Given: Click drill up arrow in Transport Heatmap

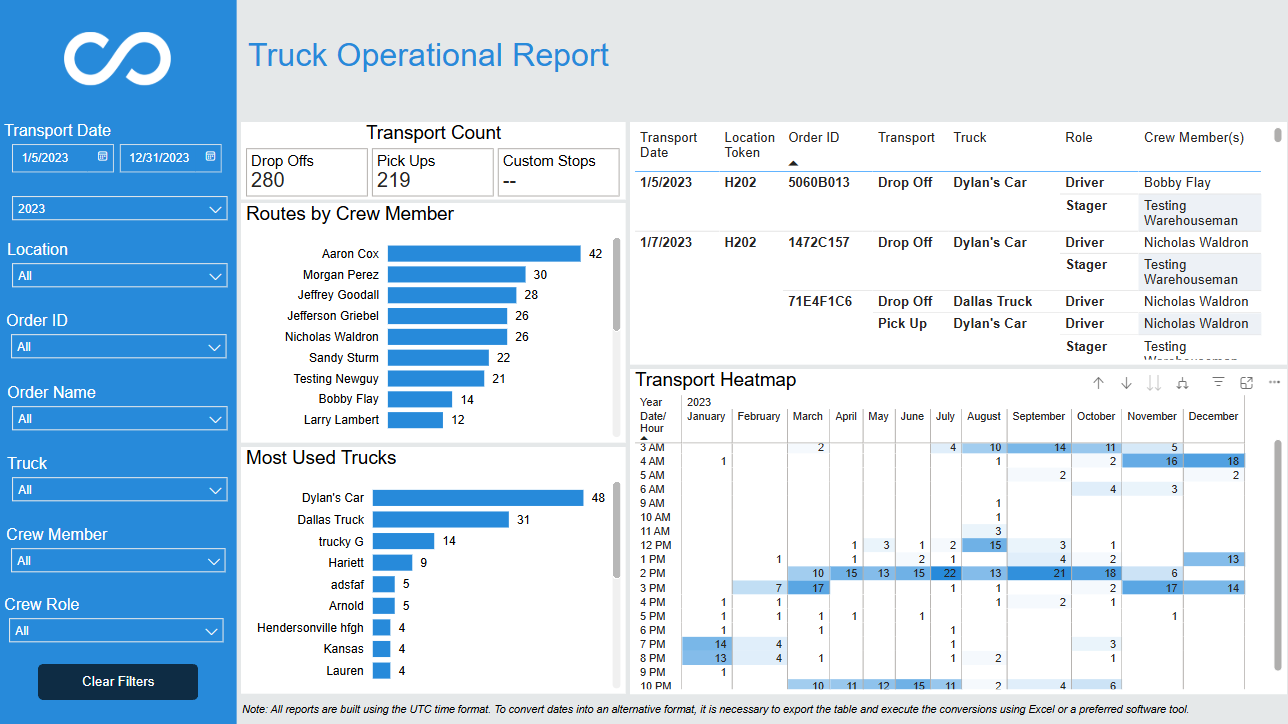Looking at the screenshot, I should click(1098, 383).
